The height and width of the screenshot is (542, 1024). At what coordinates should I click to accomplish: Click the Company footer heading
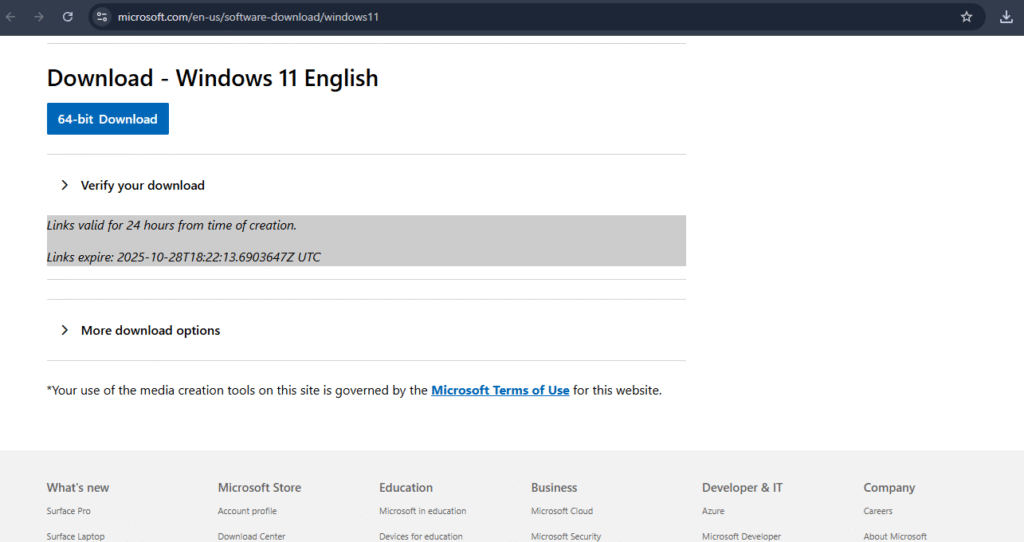889,488
